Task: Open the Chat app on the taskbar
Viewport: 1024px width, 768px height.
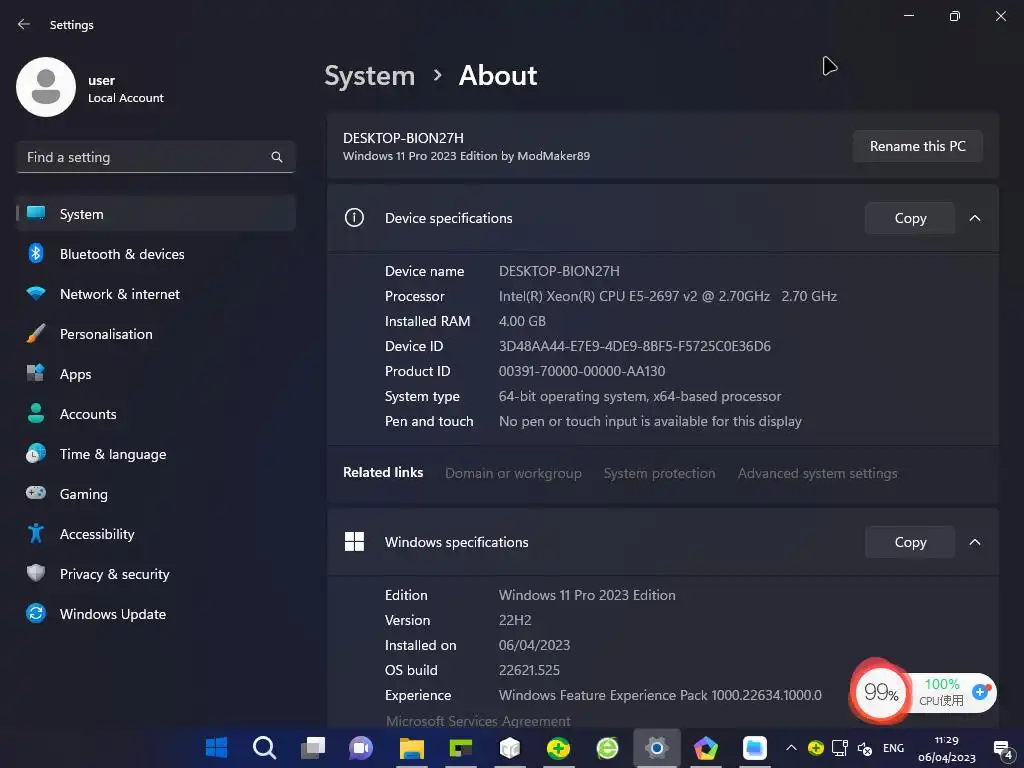Action: pos(360,748)
